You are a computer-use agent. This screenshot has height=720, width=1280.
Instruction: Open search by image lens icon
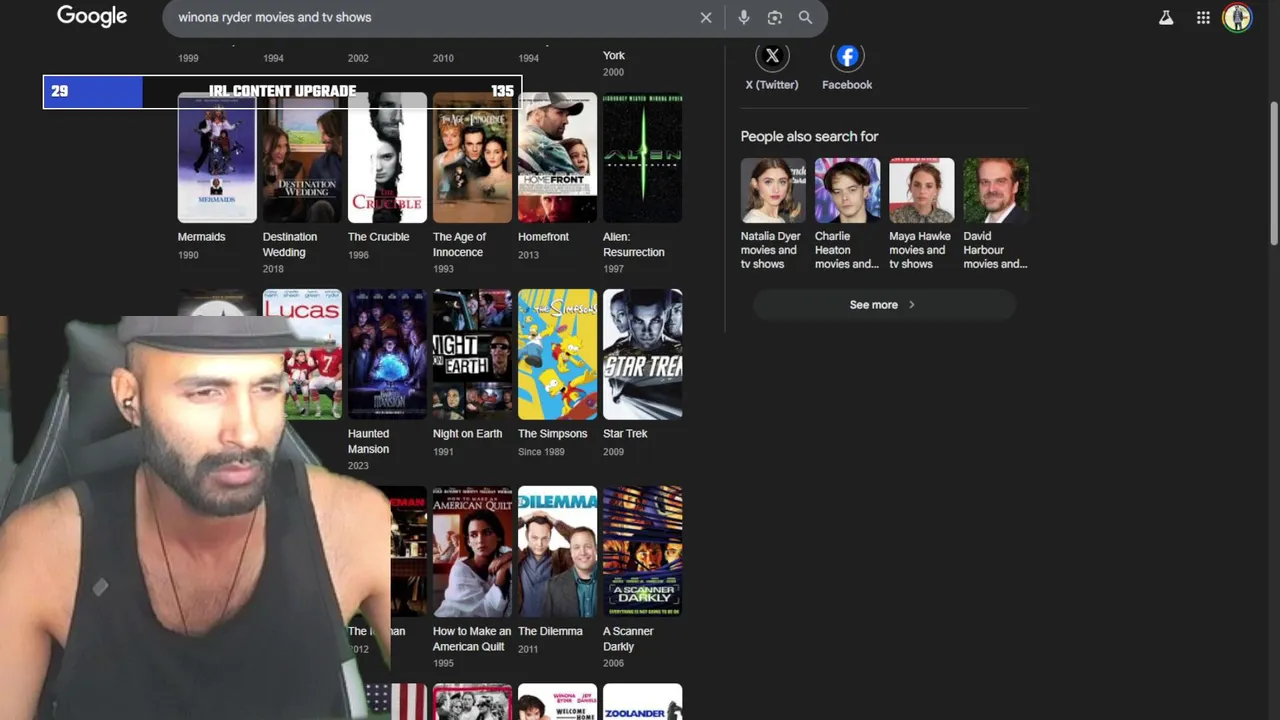tap(774, 17)
